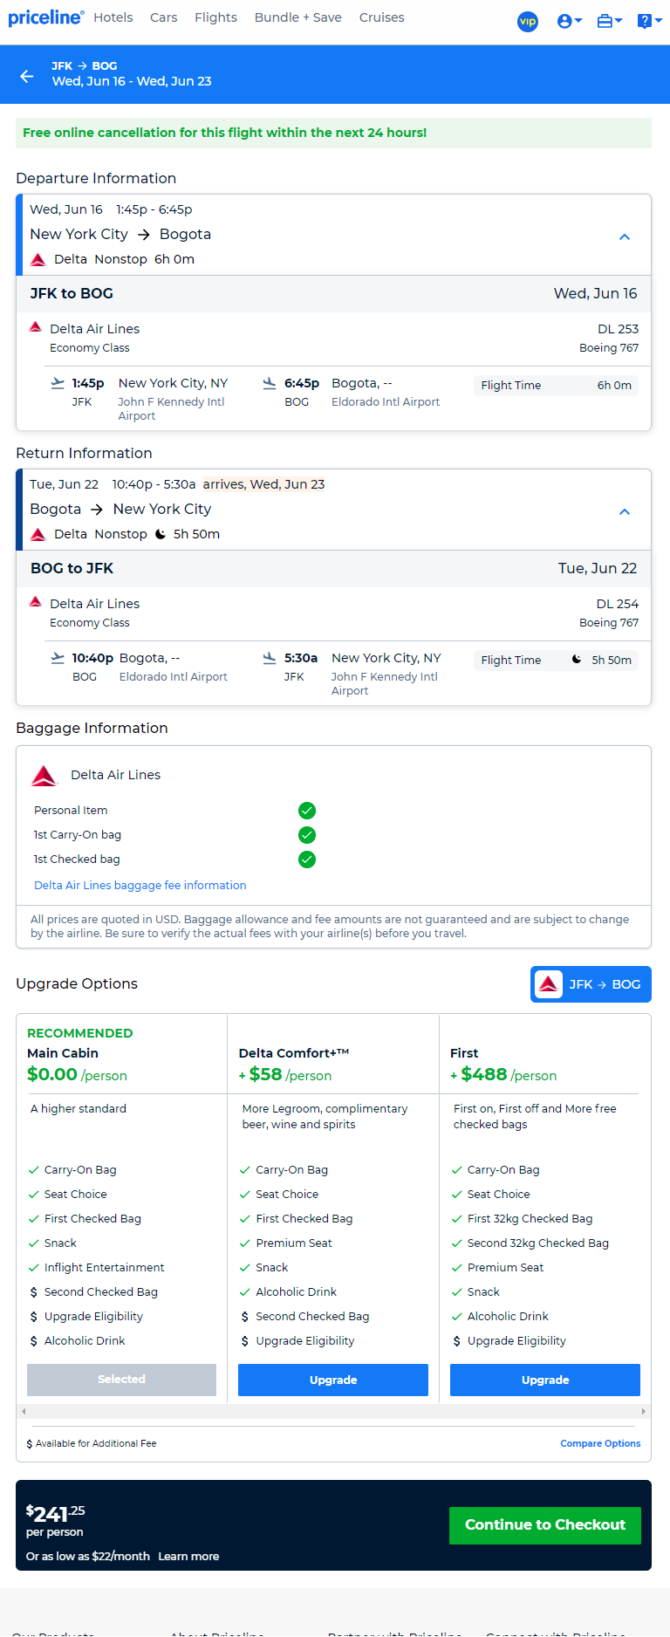
Task: Click the 1st Checked bag green checkmark
Action: coord(307,859)
